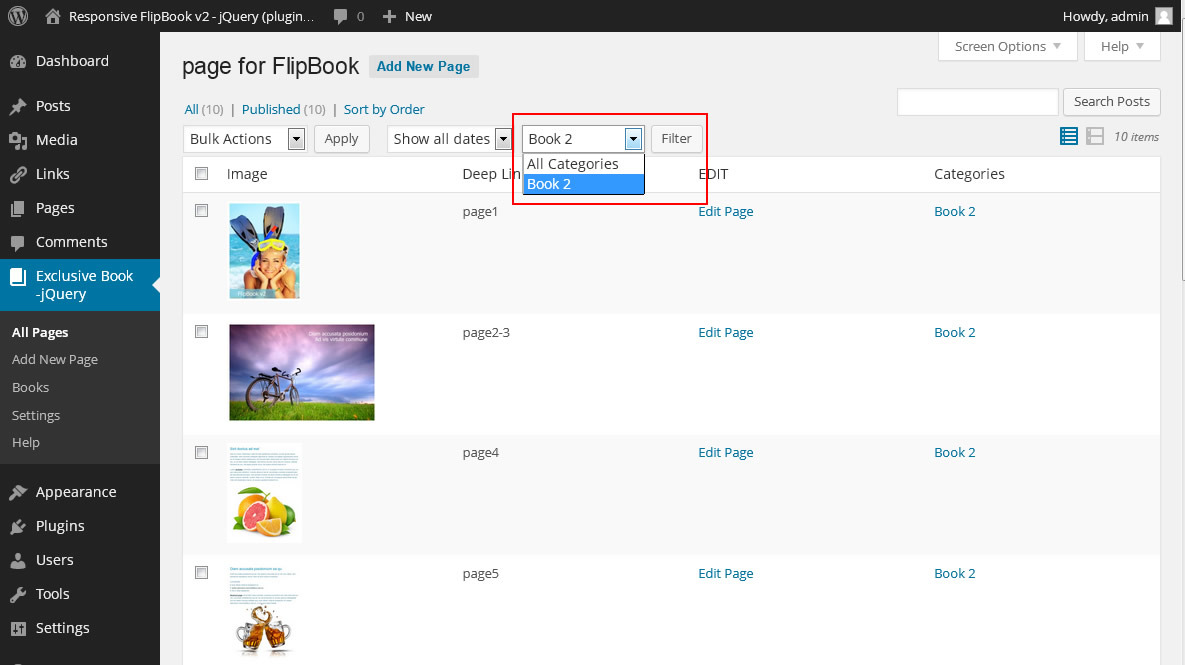Click the Image column header
The height and width of the screenshot is (665, 1185).
[247, 174]
